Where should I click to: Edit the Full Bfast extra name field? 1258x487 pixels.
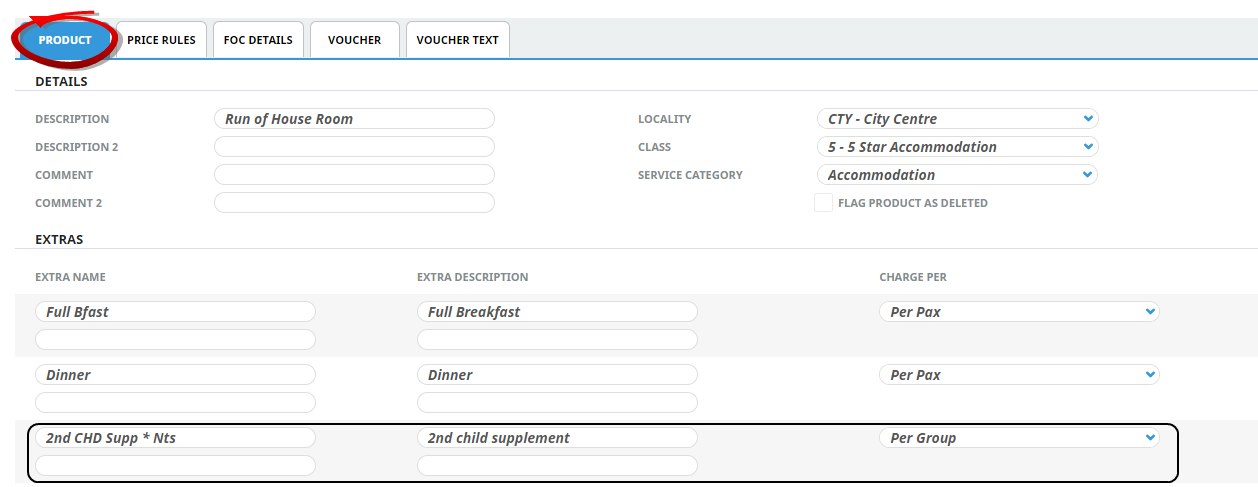coord(175,312)
